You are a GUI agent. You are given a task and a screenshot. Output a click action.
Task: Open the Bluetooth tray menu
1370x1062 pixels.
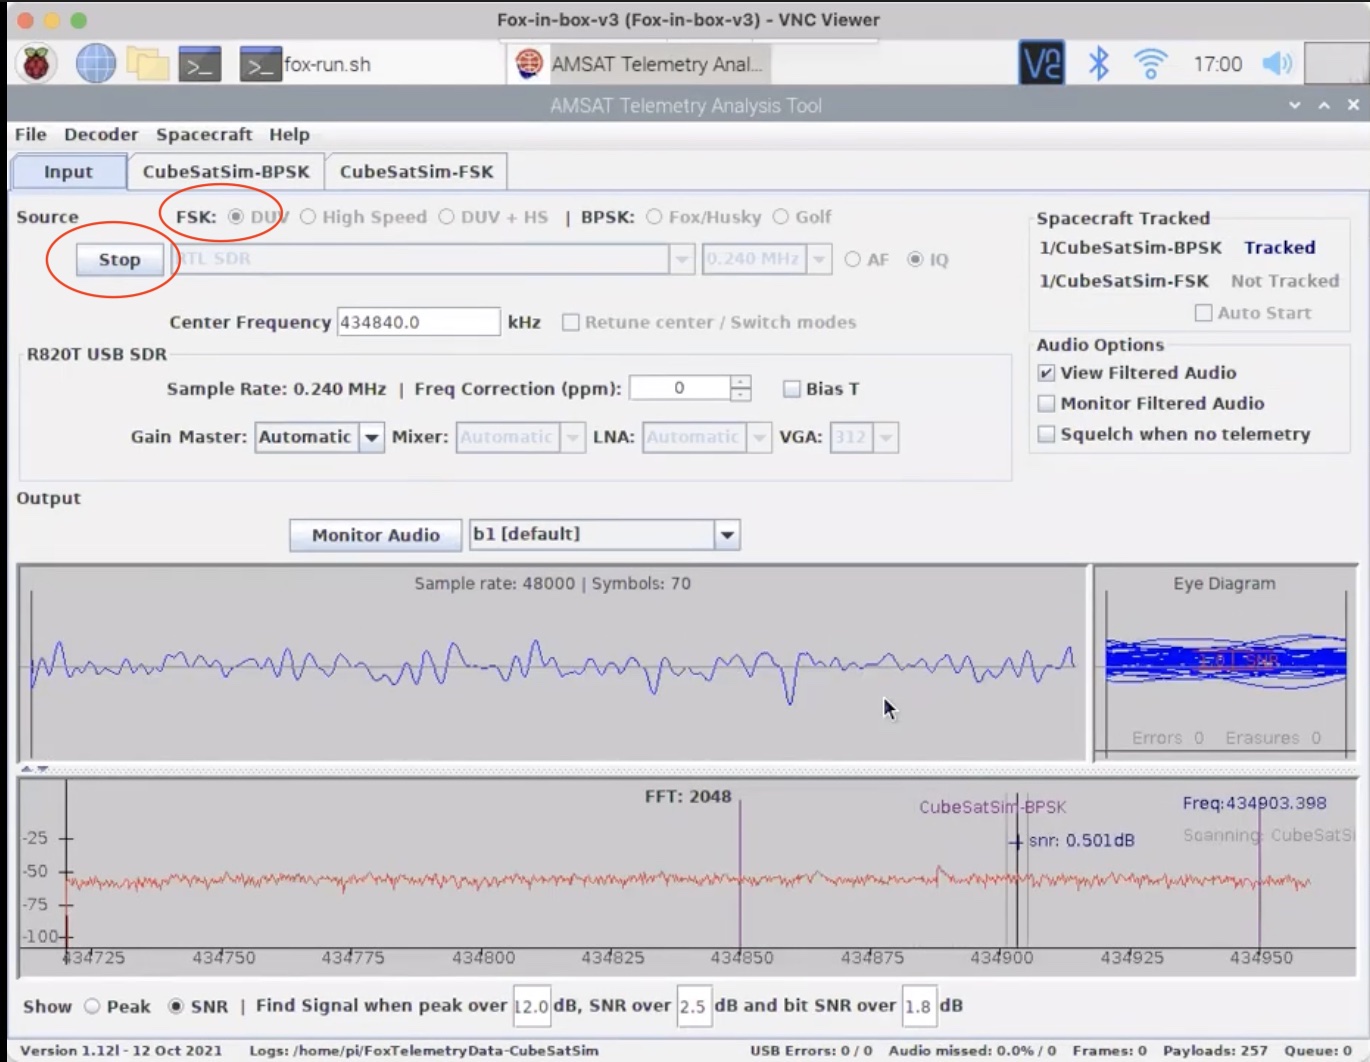coord(1098,64)
